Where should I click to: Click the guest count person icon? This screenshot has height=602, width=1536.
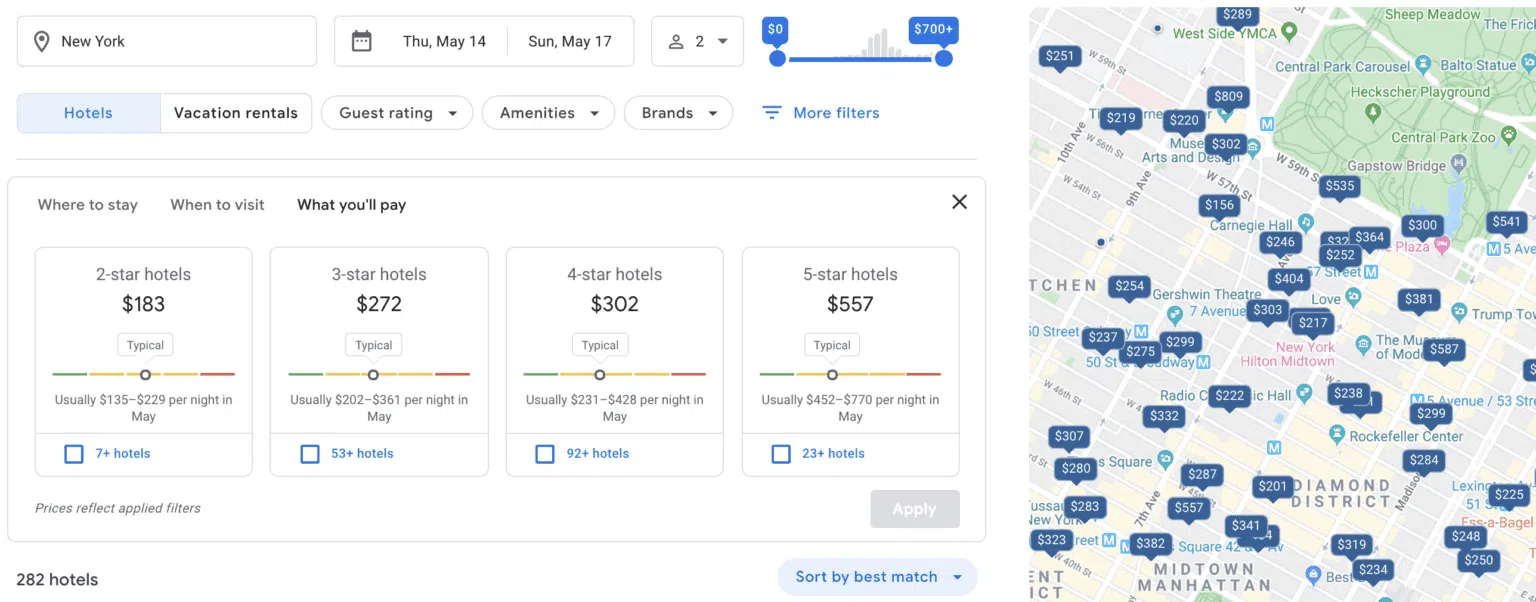pos(678,41)
